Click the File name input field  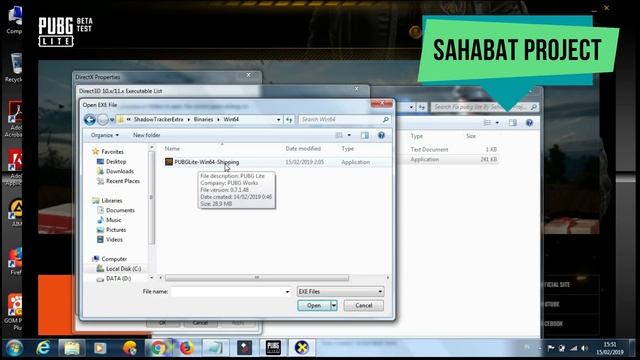pyautogui.click(x=227, y=291)
